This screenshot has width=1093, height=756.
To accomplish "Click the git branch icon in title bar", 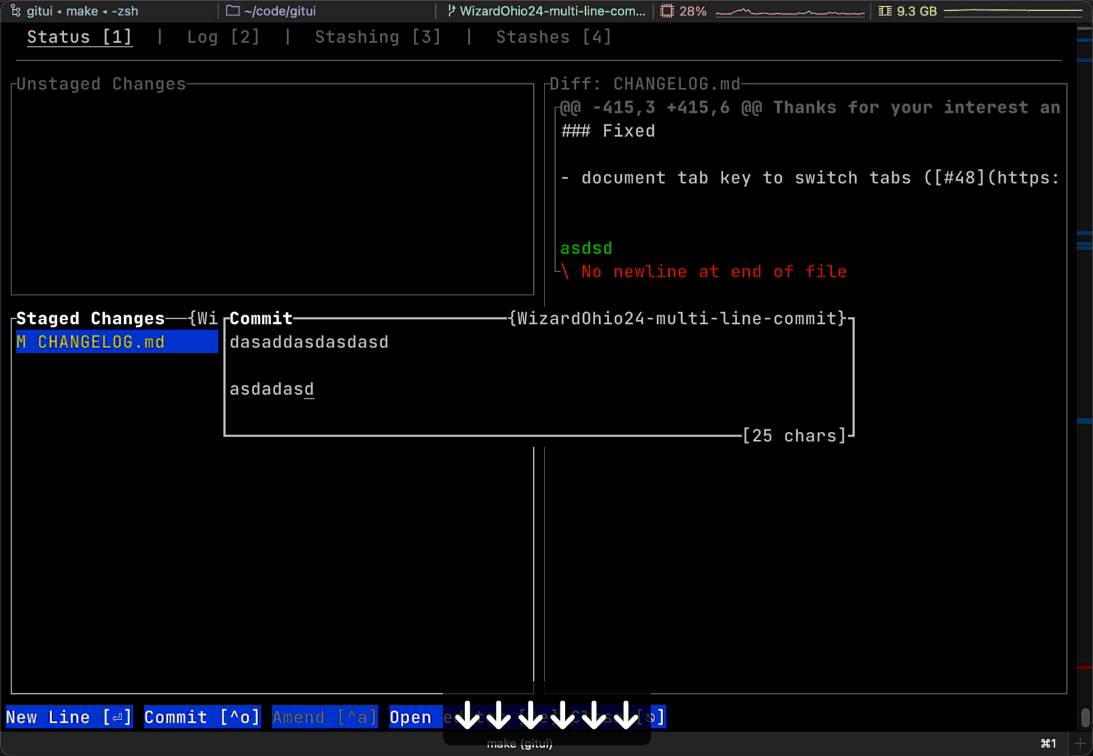I will [x=451, y=11].
